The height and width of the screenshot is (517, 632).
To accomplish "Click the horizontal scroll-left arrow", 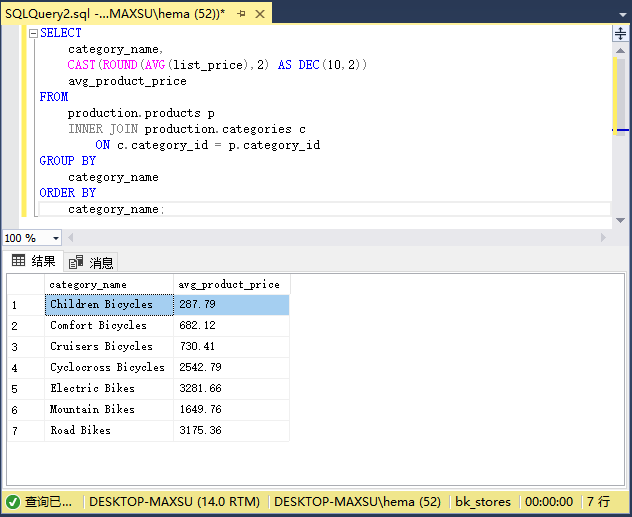I will coord(71,237).
